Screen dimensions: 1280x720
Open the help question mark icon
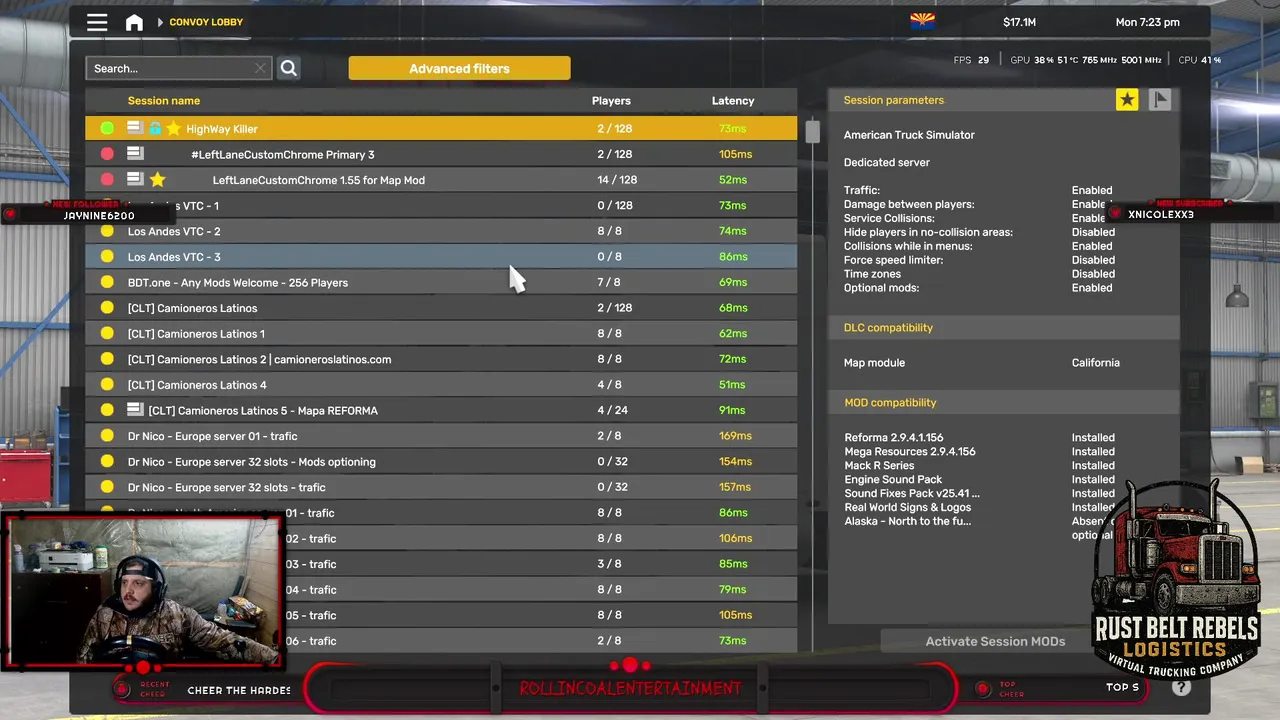(x=1181, y=687)
